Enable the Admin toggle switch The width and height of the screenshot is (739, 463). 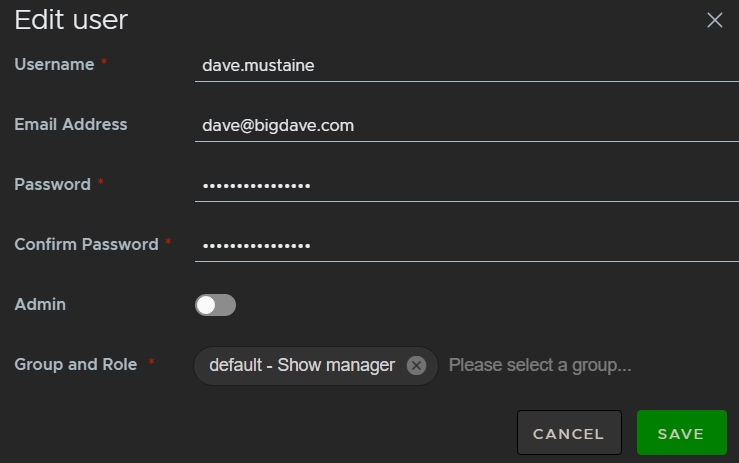point(215,305)
